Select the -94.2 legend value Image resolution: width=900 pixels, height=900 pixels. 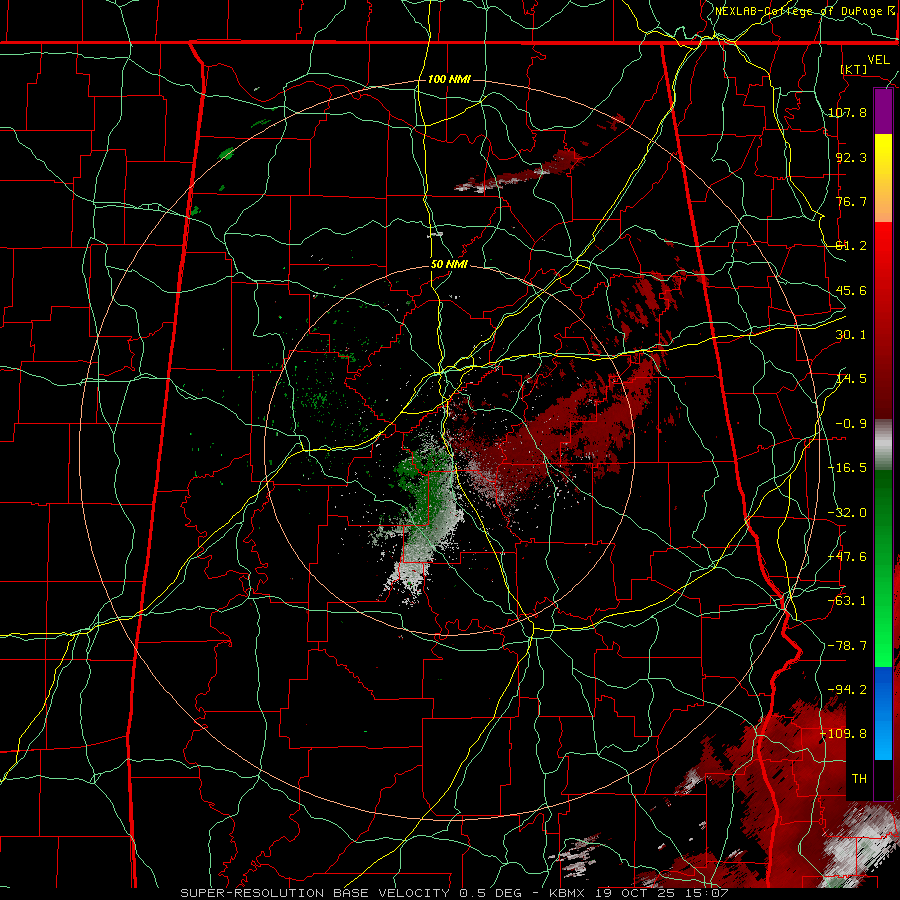pos(847,690)
